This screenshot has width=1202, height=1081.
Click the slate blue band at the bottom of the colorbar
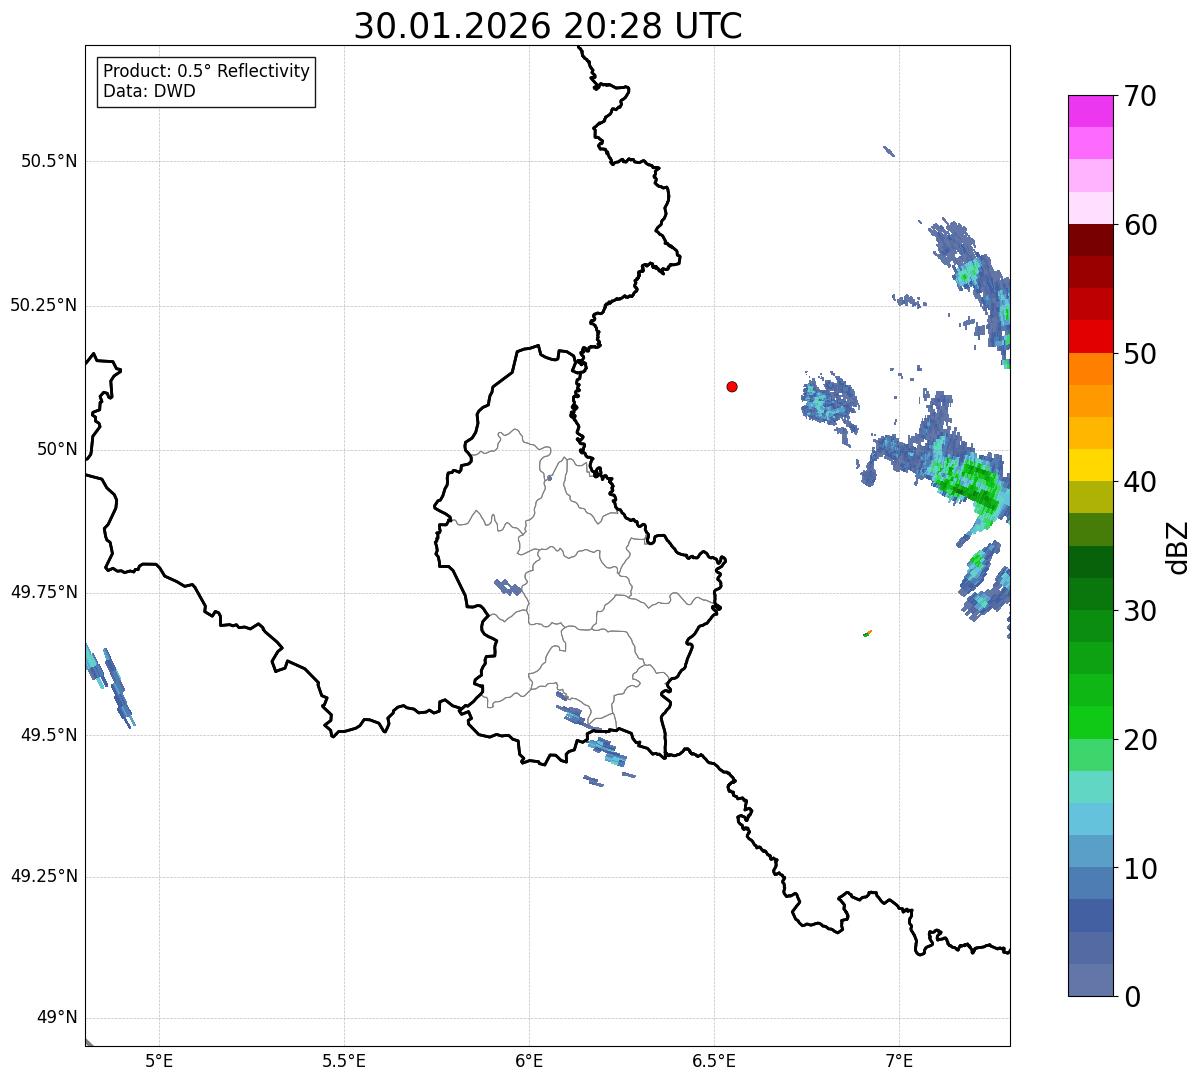pos(1090,980)
